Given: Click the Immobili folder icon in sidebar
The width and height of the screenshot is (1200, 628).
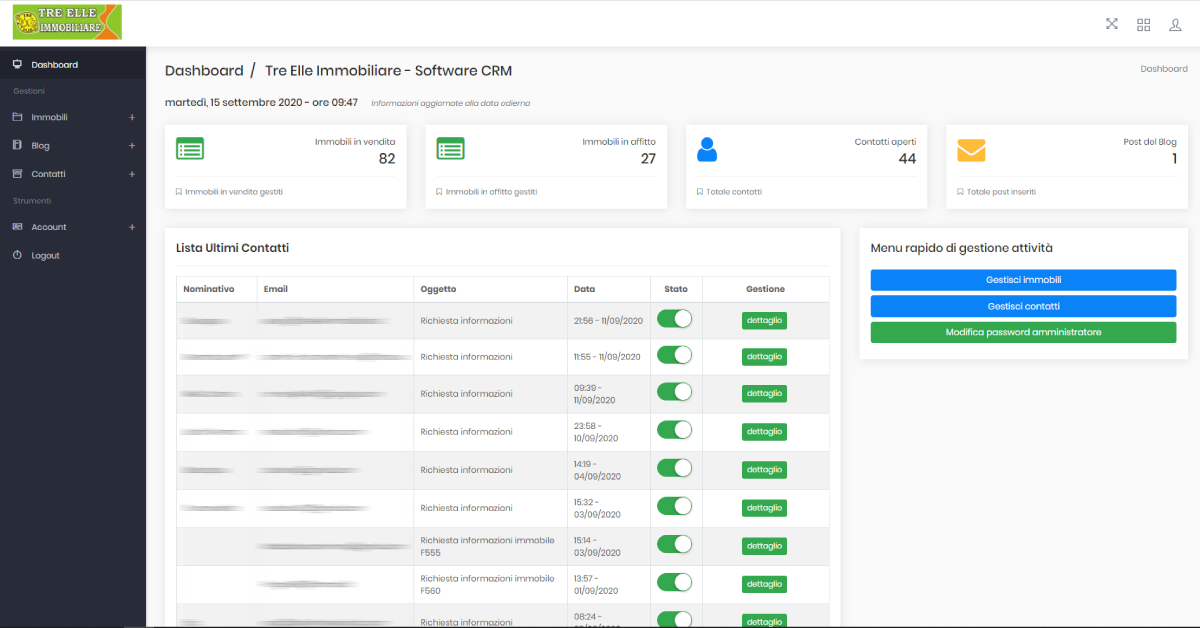Looking at the screenshot, I should [x=17, y=117].
